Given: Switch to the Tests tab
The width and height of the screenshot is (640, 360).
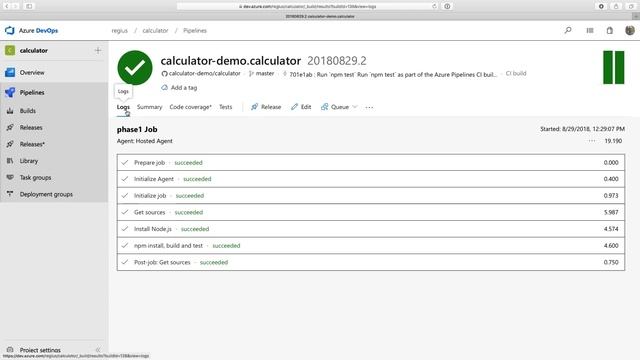Looking at the screenshot, I should coord(225,107).
